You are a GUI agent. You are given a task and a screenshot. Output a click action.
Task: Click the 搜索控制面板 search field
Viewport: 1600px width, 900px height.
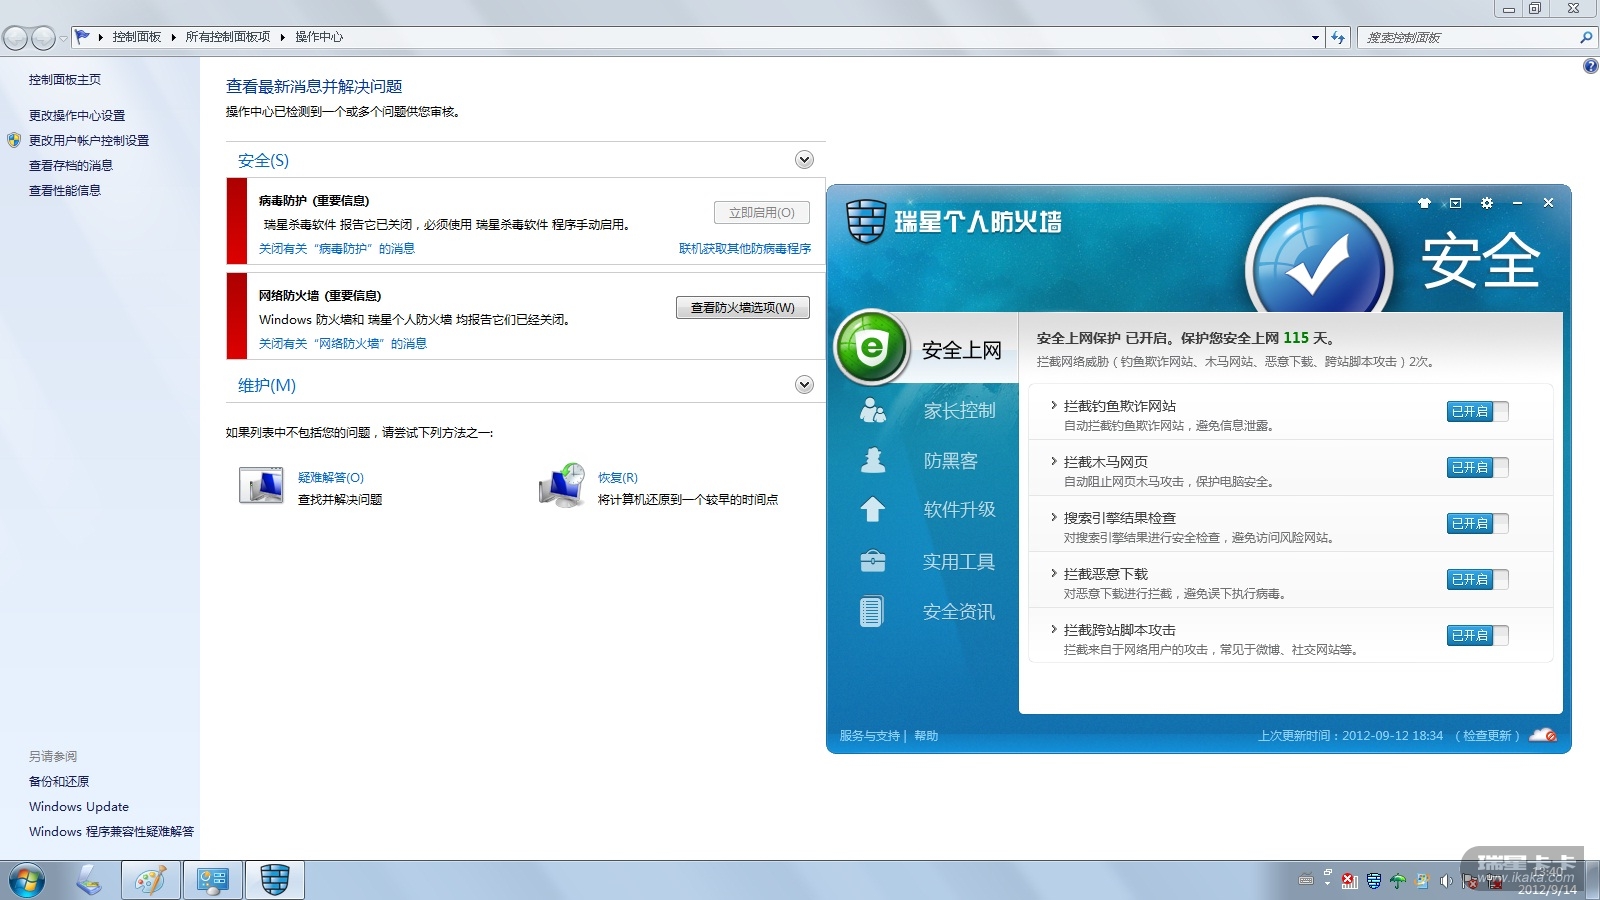click(x=1467, y=38)
